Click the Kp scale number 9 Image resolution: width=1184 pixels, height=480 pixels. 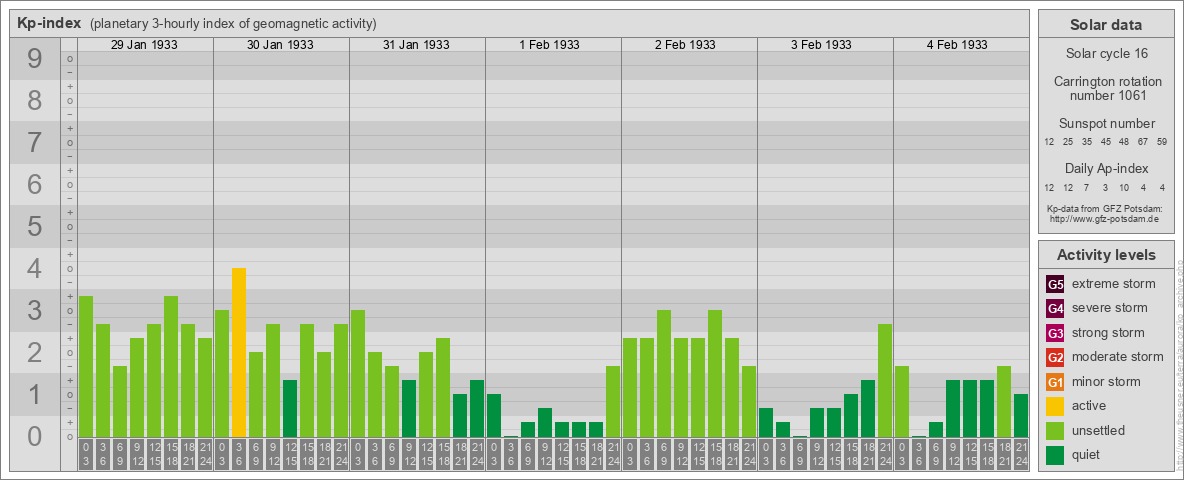point(34,59)
